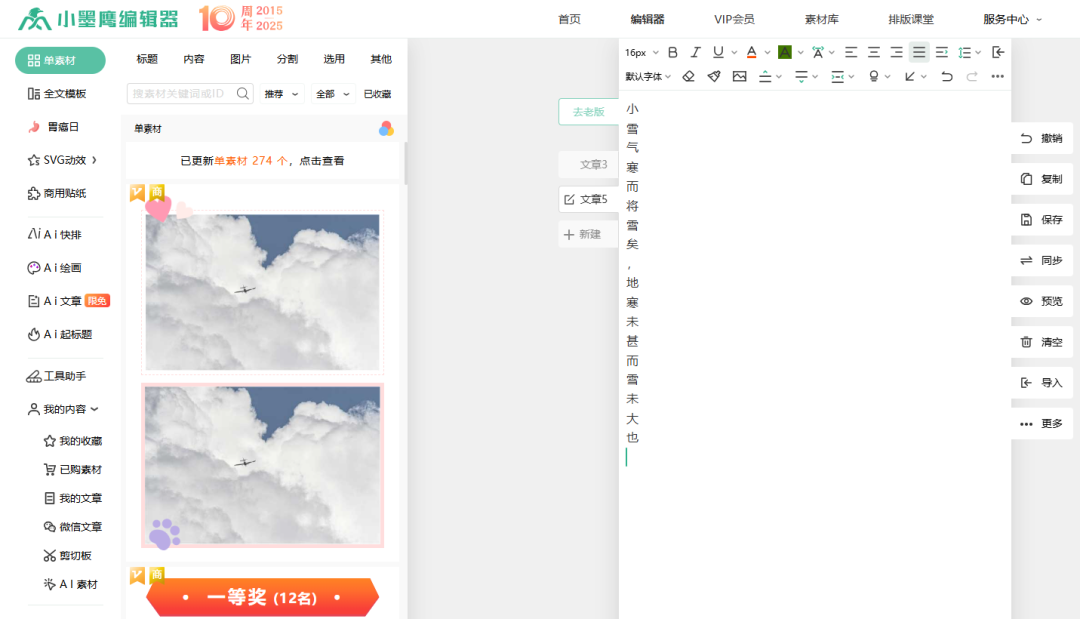Click the material keyword search field
Screen dimensions: 1080x619
[x=182, y=94]
